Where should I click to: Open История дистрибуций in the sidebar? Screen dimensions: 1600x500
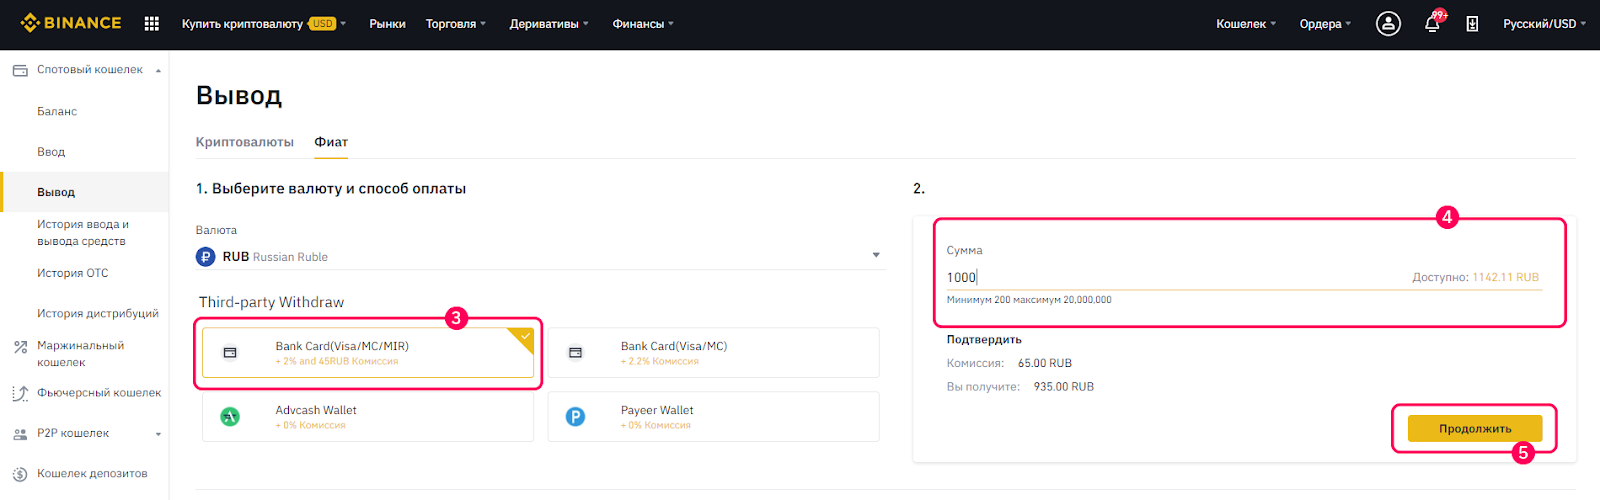(x=98, y=314)
